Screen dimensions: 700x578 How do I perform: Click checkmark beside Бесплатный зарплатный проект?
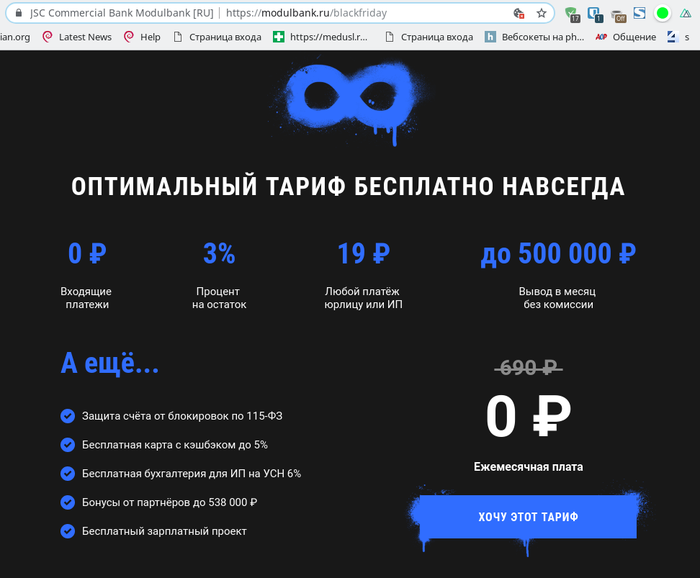pyautogui.click(x=68, y=531)
